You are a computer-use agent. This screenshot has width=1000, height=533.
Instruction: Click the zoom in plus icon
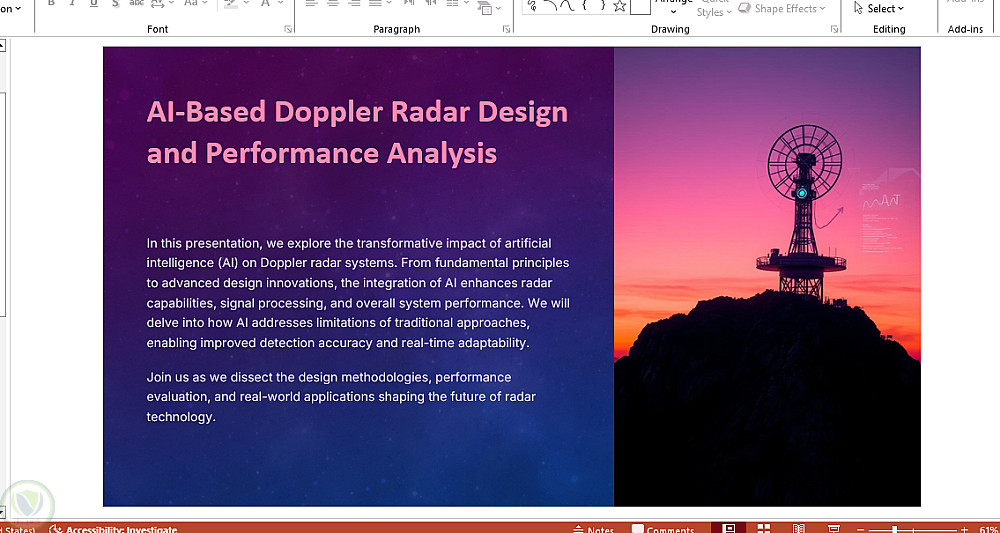tap(964, 529)
